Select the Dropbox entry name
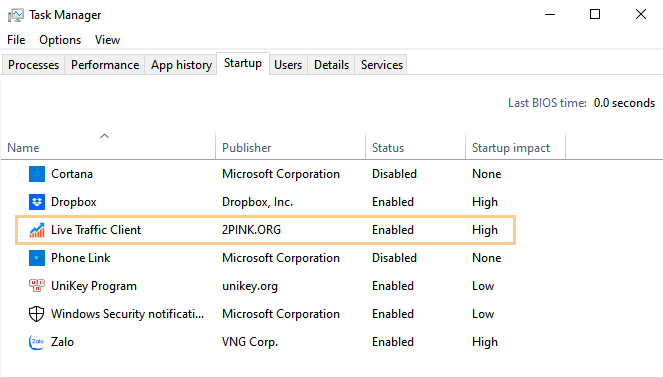 [x=74, y=202]
